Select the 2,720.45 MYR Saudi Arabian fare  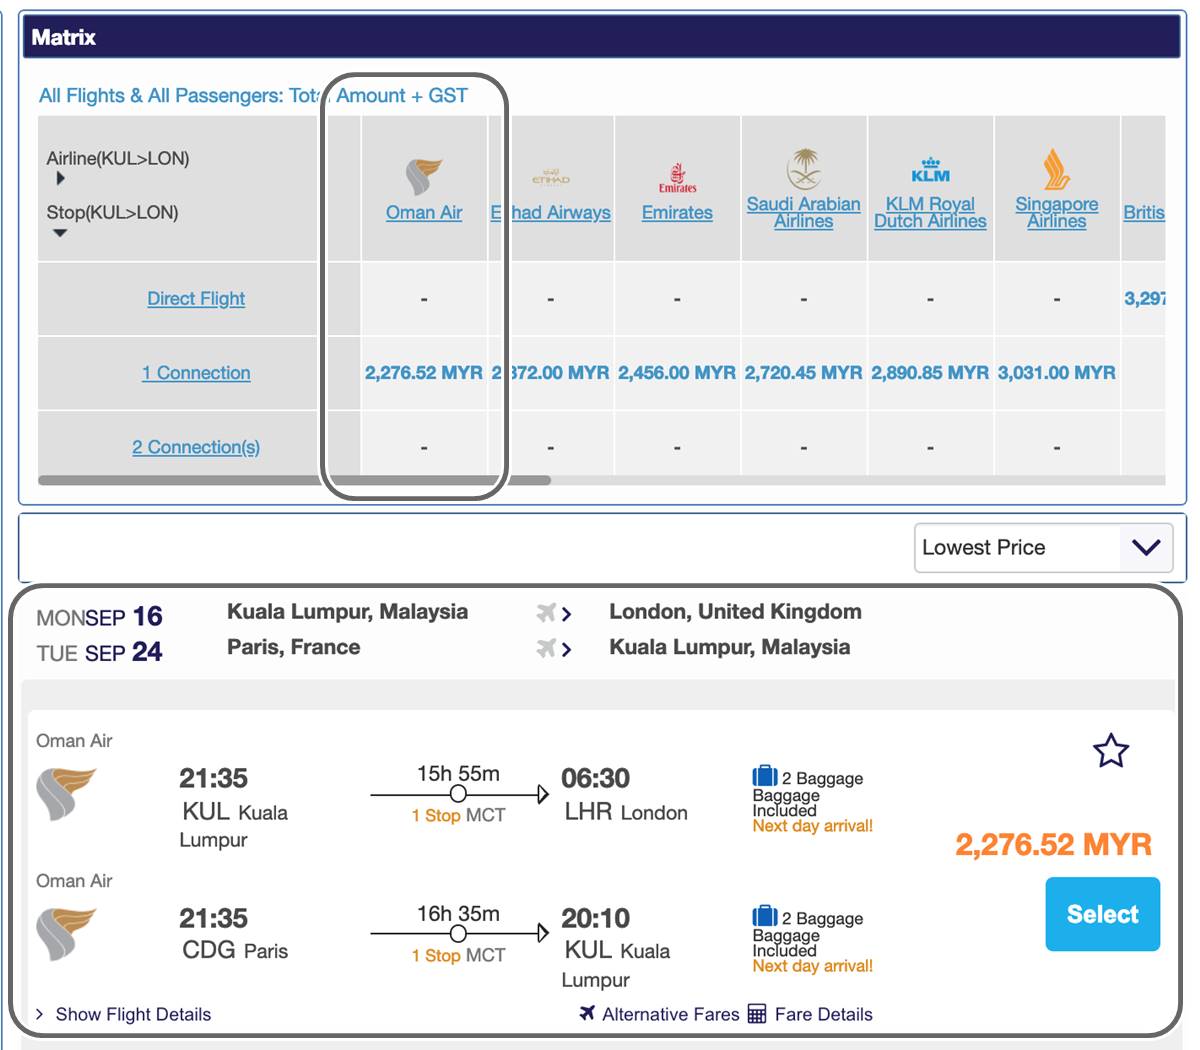point(804,373)
